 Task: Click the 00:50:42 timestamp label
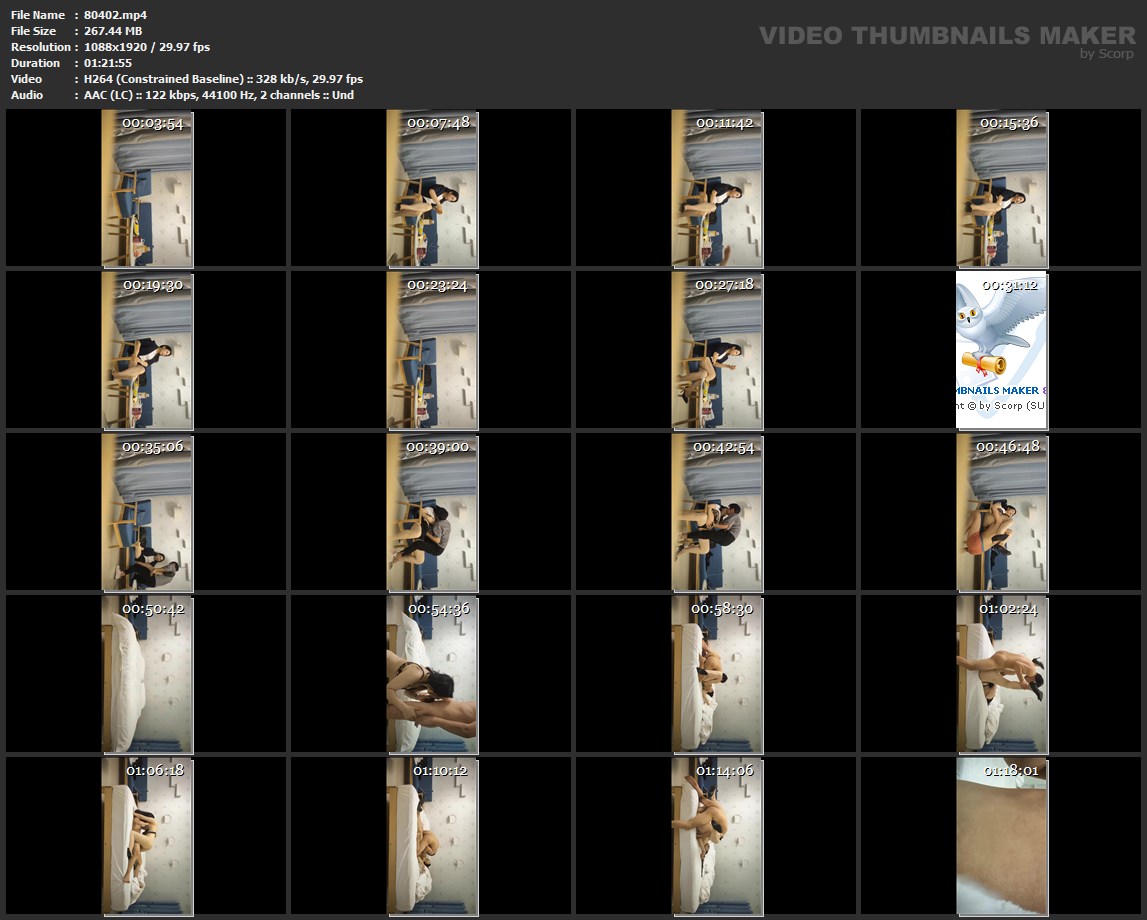coord(152,608)
